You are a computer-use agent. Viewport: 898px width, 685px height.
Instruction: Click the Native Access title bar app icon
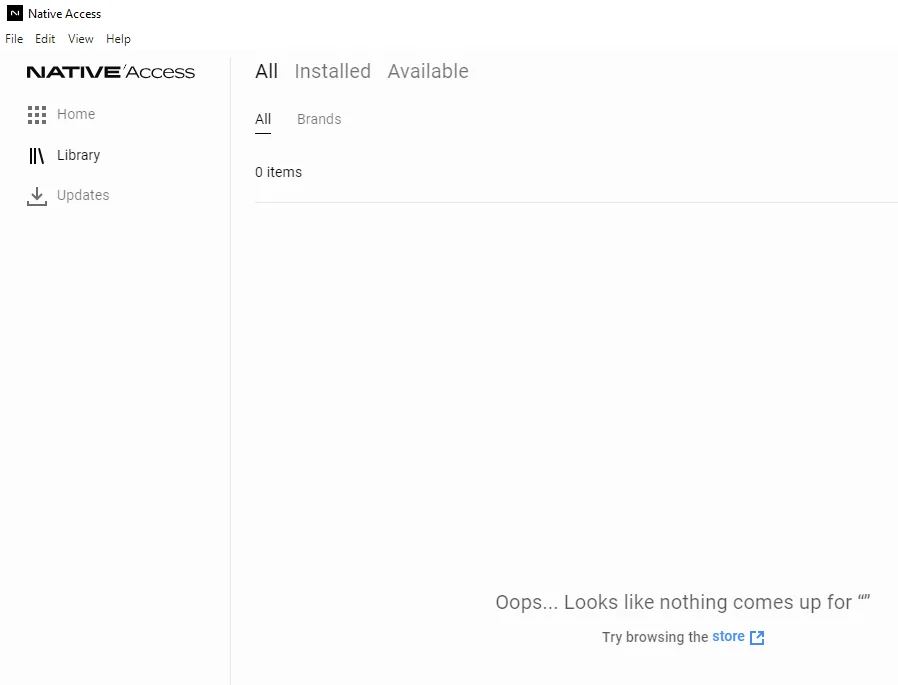click(15, 13)
